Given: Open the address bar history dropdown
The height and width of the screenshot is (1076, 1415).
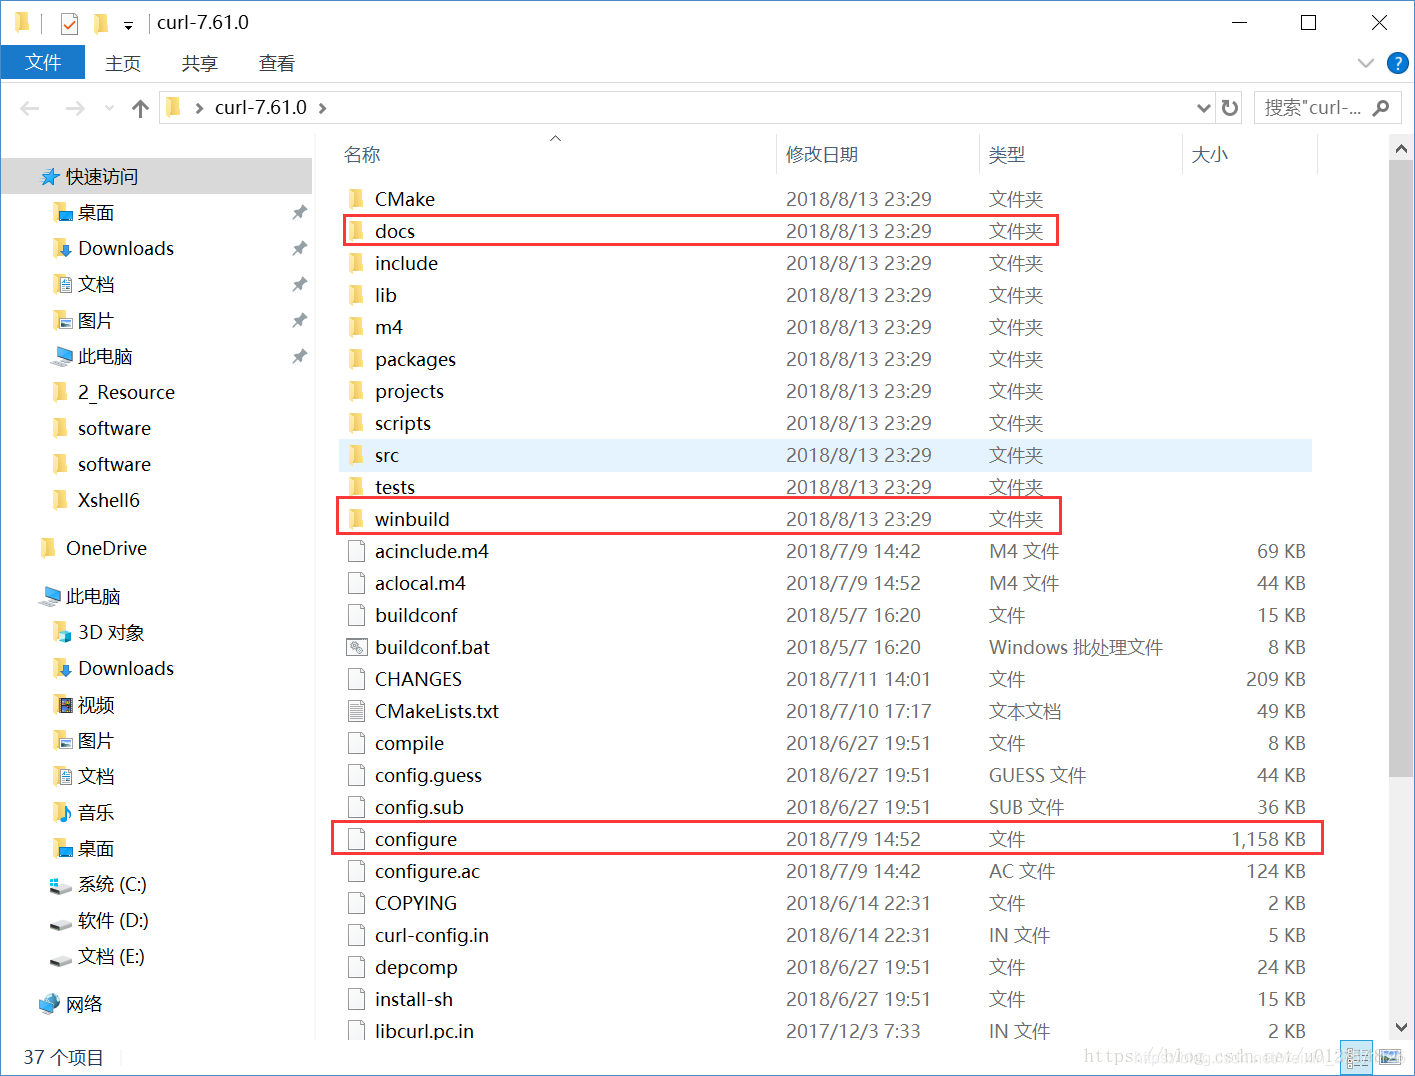Looking at the screenshot, I should click(x=1203, y=107).
